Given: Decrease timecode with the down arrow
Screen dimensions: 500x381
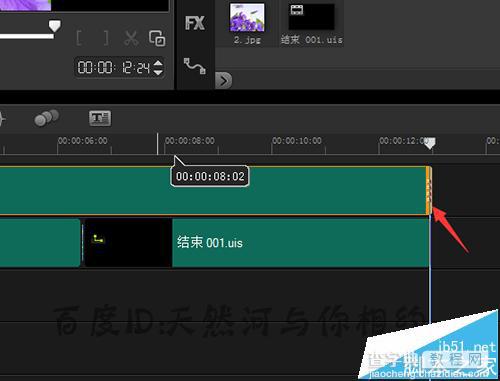Looking at the screenshot, I should [158, 72].
